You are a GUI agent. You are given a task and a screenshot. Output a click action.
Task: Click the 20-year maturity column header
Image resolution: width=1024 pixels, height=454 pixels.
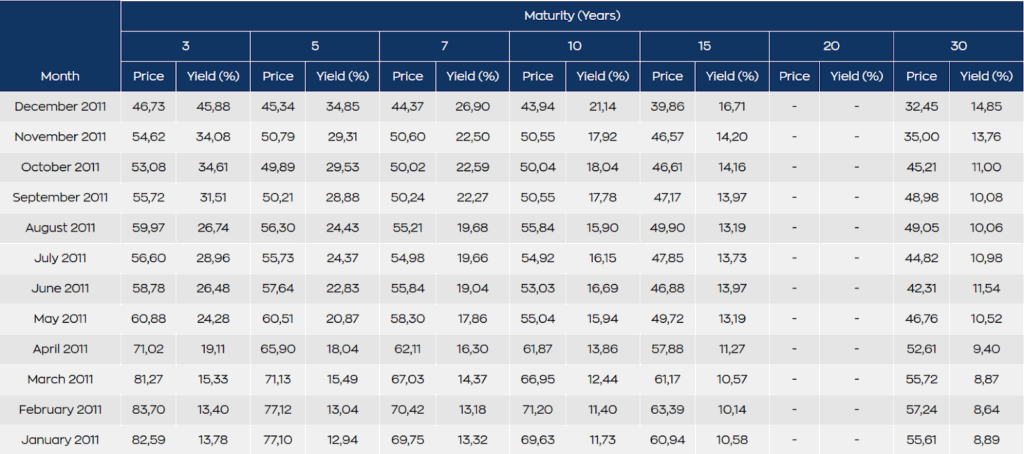tap(831, 46)
